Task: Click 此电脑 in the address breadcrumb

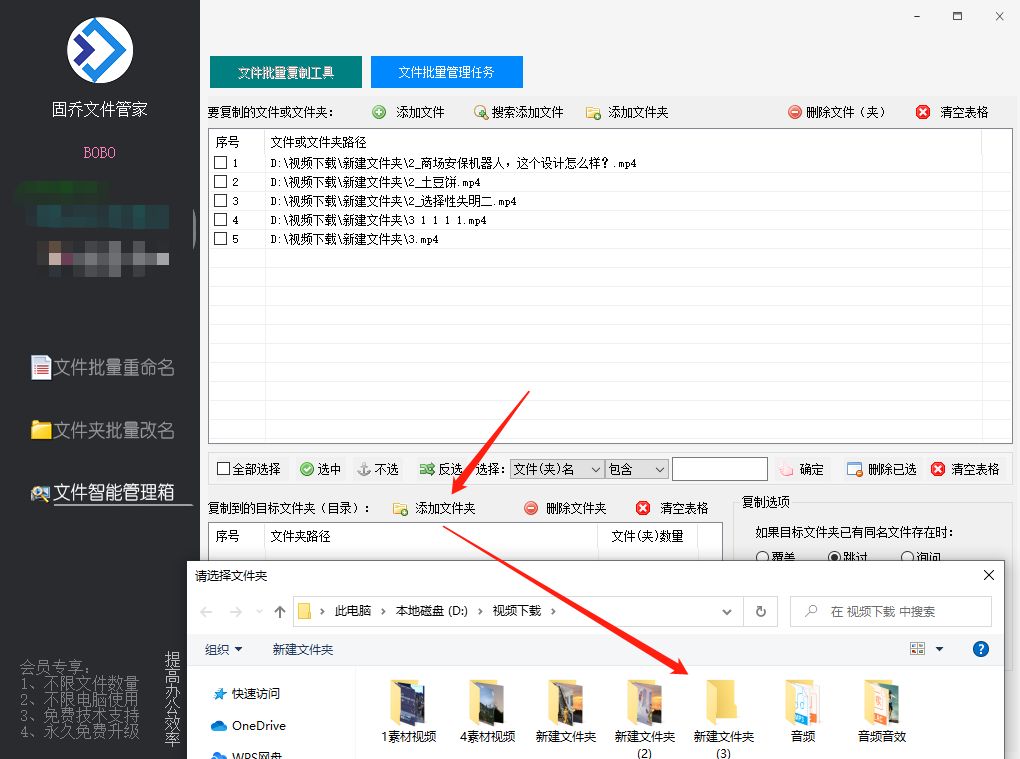Action: pos(353,611)
